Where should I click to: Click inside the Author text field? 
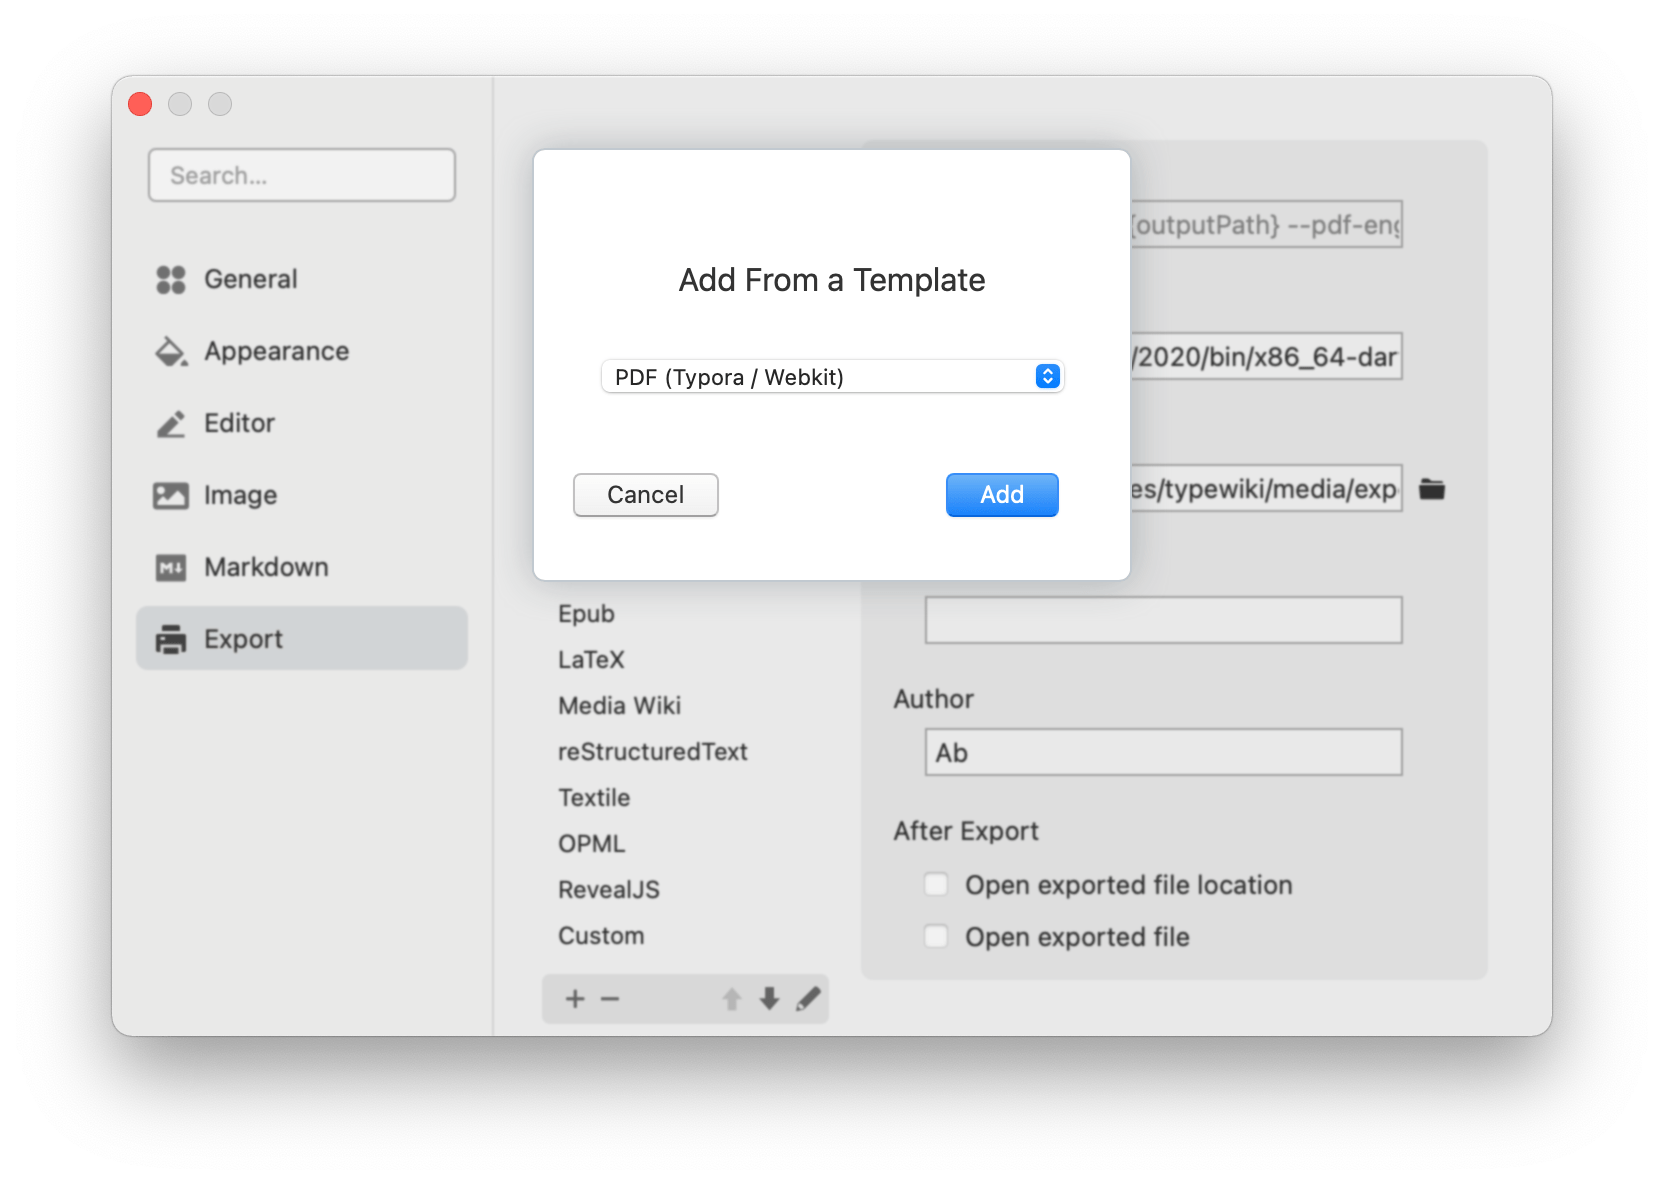(1162, 752)
